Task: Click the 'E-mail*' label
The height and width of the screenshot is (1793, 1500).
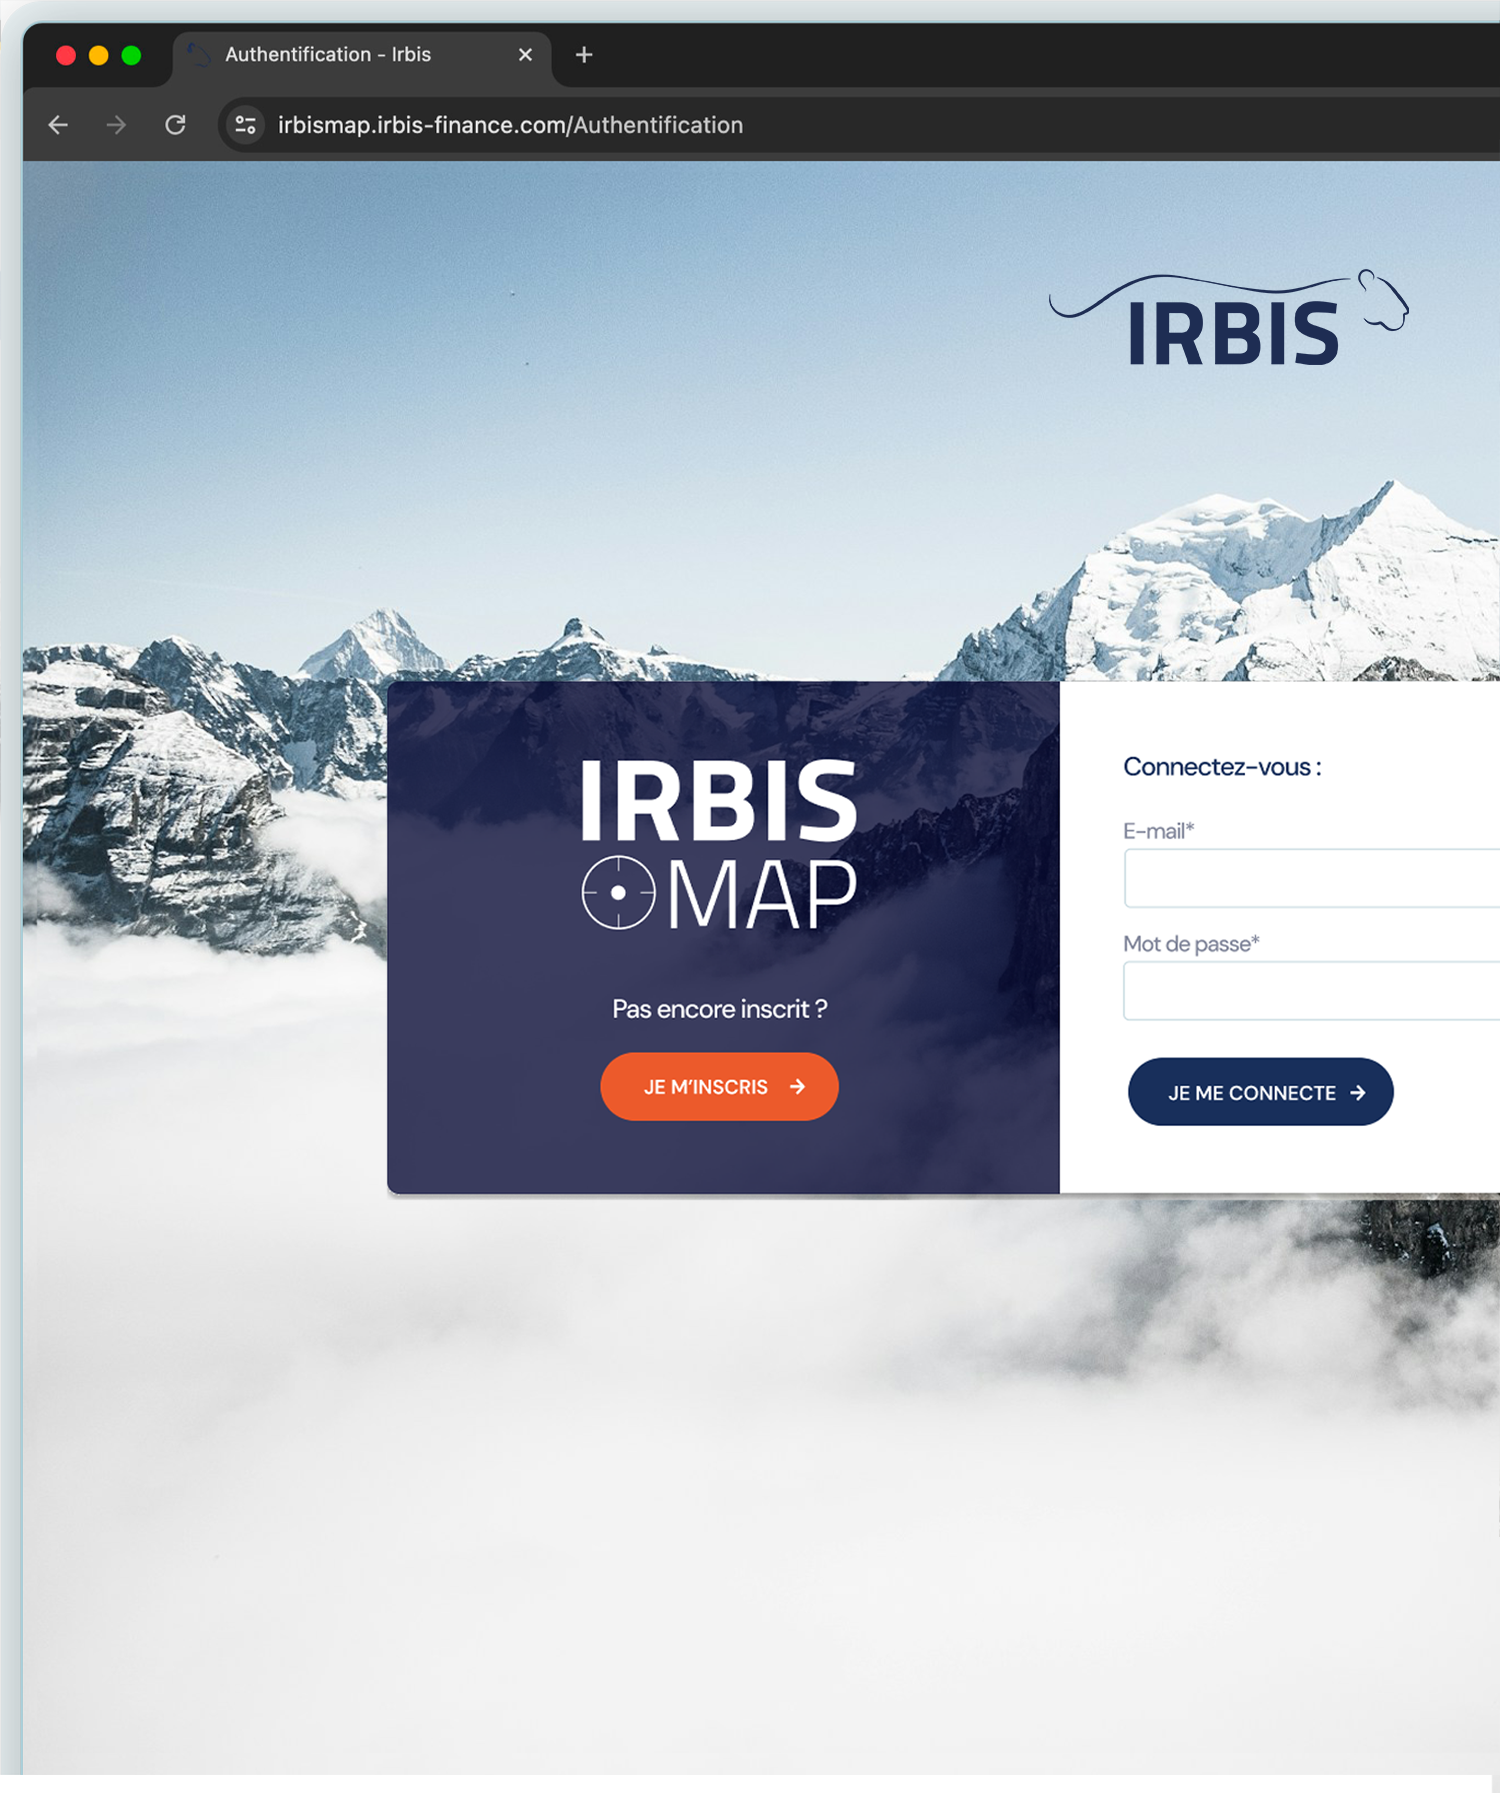Action: pos(1158,831)
